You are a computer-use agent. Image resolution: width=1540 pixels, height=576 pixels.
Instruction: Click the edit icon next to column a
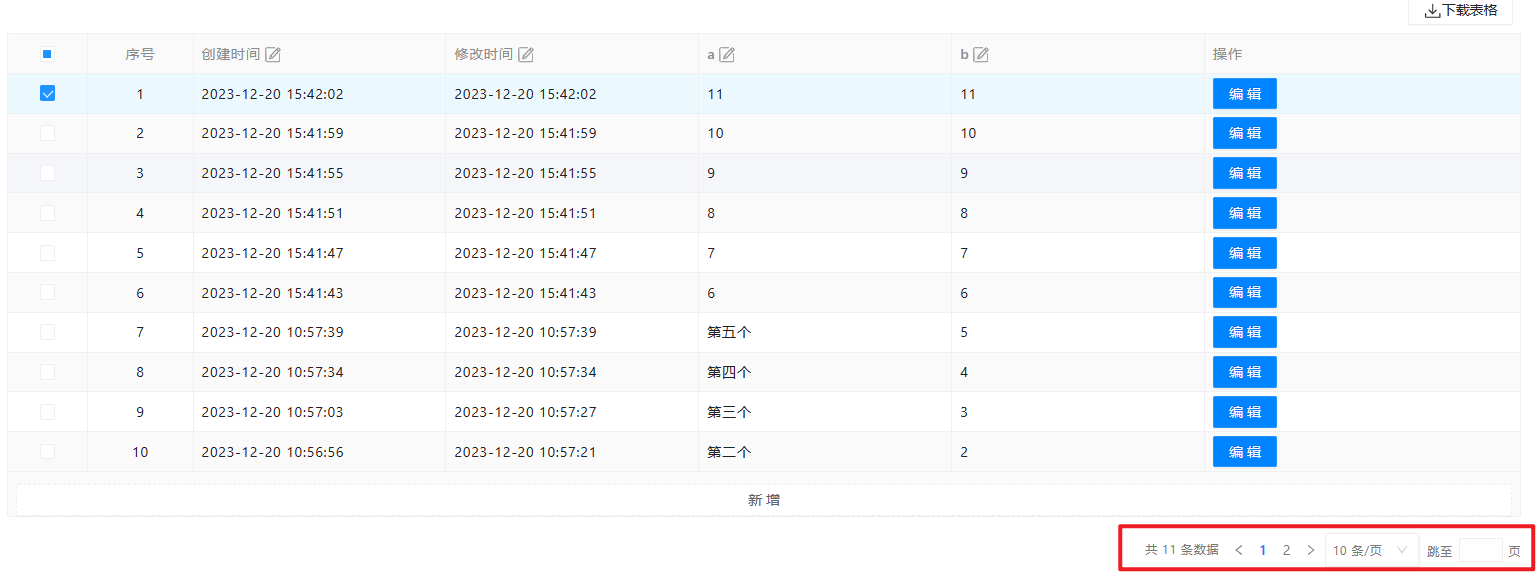(x=727, y=55)
